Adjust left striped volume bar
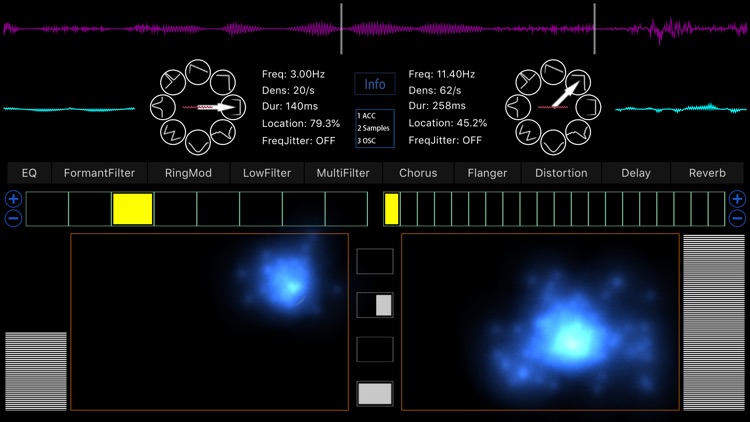This screenshot has height=422, width=750. tap(36, 371)
